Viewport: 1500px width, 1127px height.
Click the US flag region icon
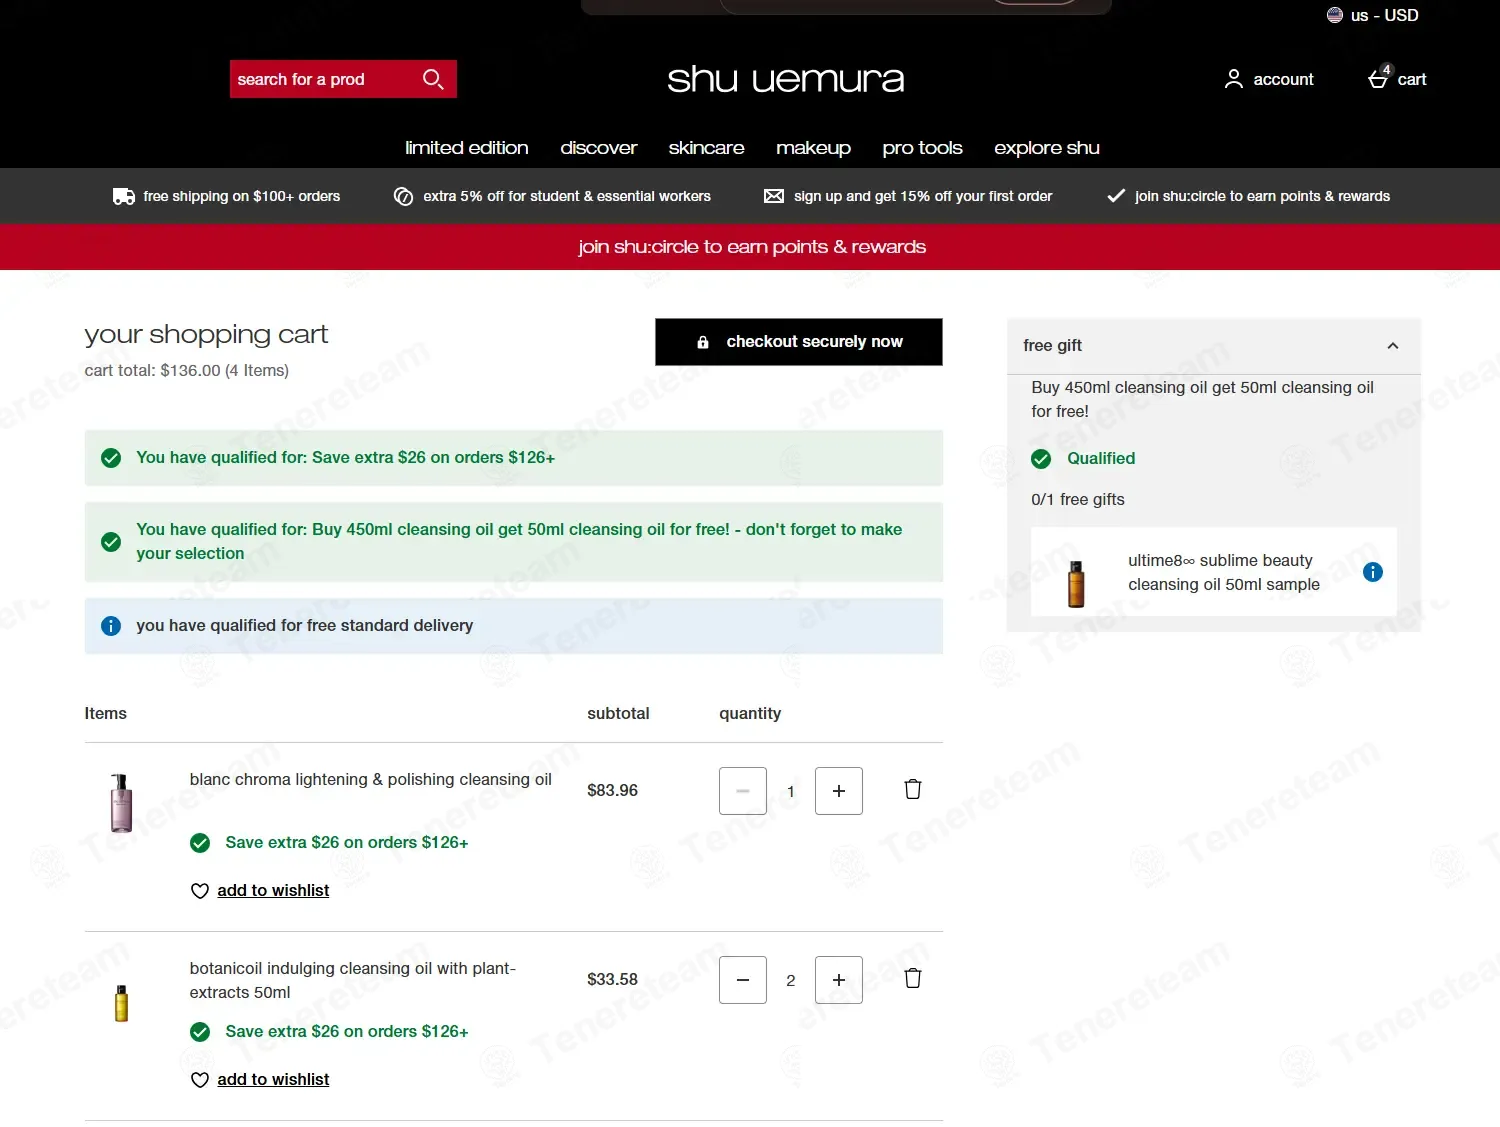[x=1335, y=15]
